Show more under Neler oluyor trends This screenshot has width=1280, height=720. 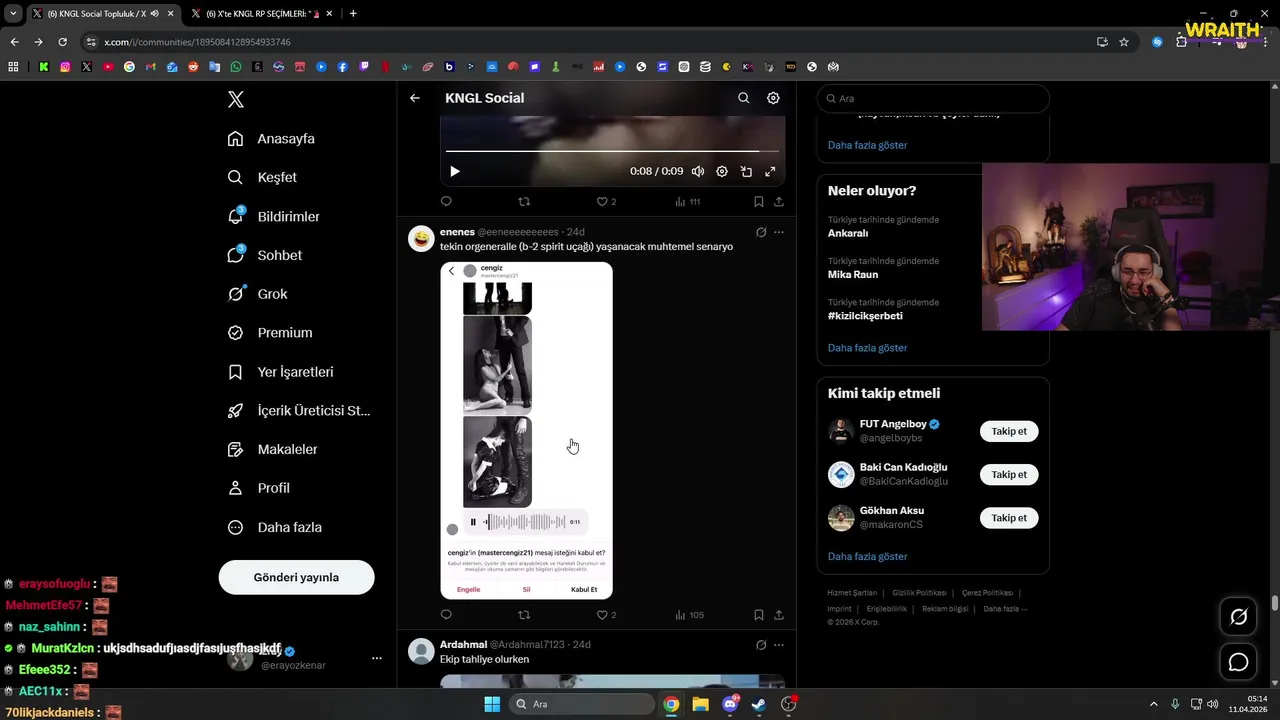(867, 348)
